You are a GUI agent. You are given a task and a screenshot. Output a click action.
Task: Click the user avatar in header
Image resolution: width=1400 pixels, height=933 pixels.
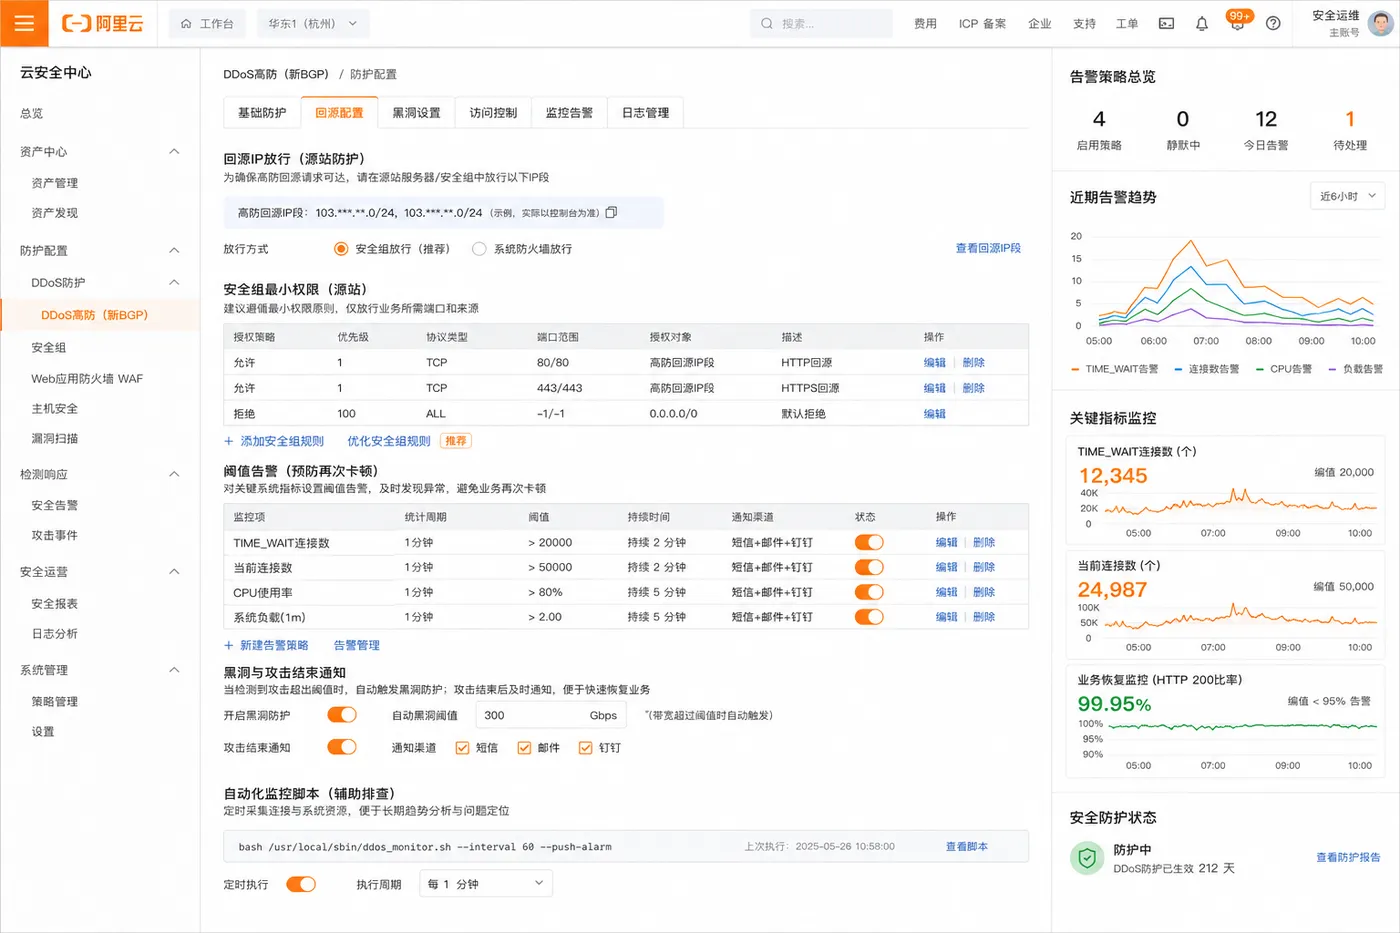1380,23
